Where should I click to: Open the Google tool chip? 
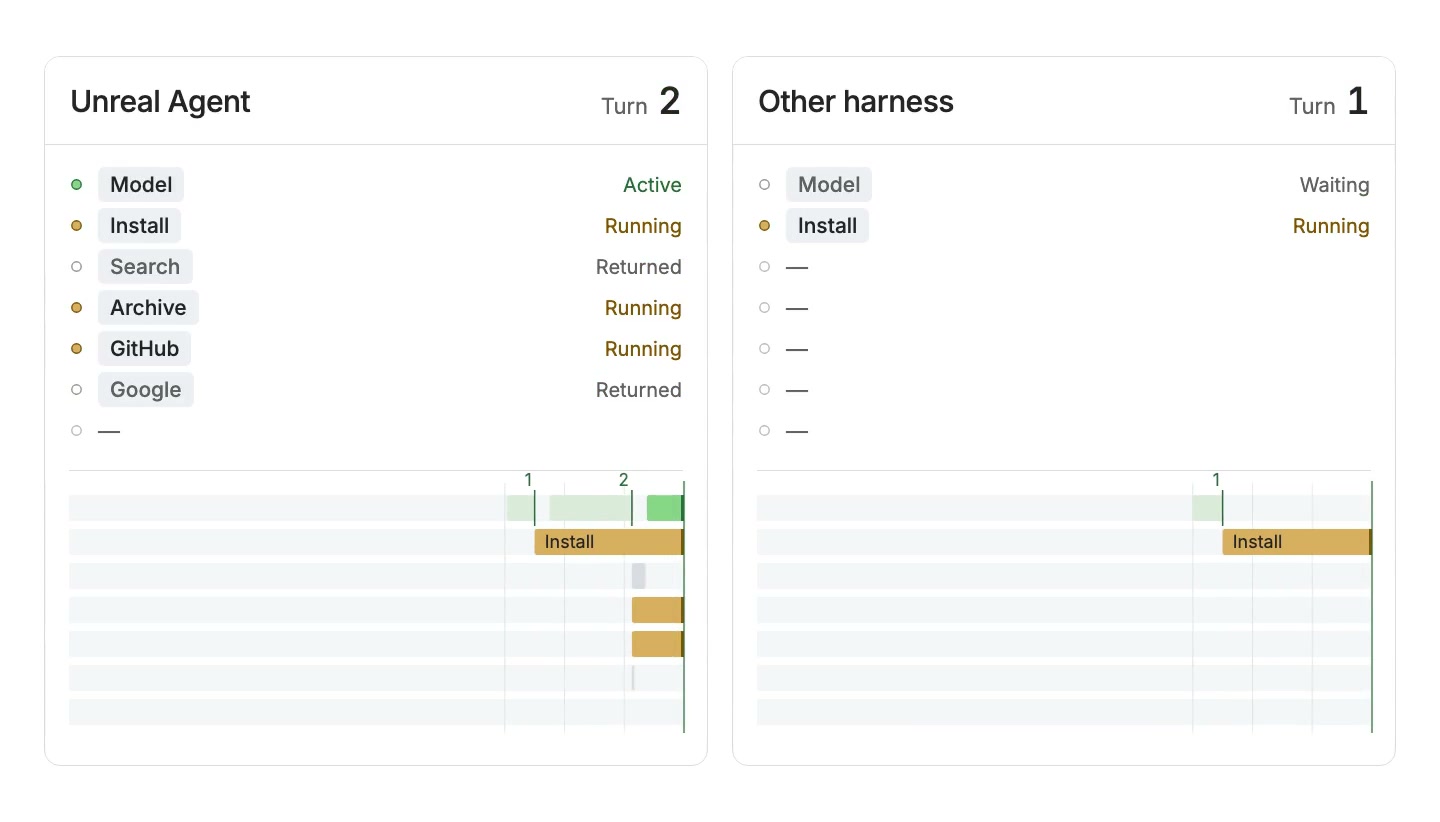(x=146, y=390)
